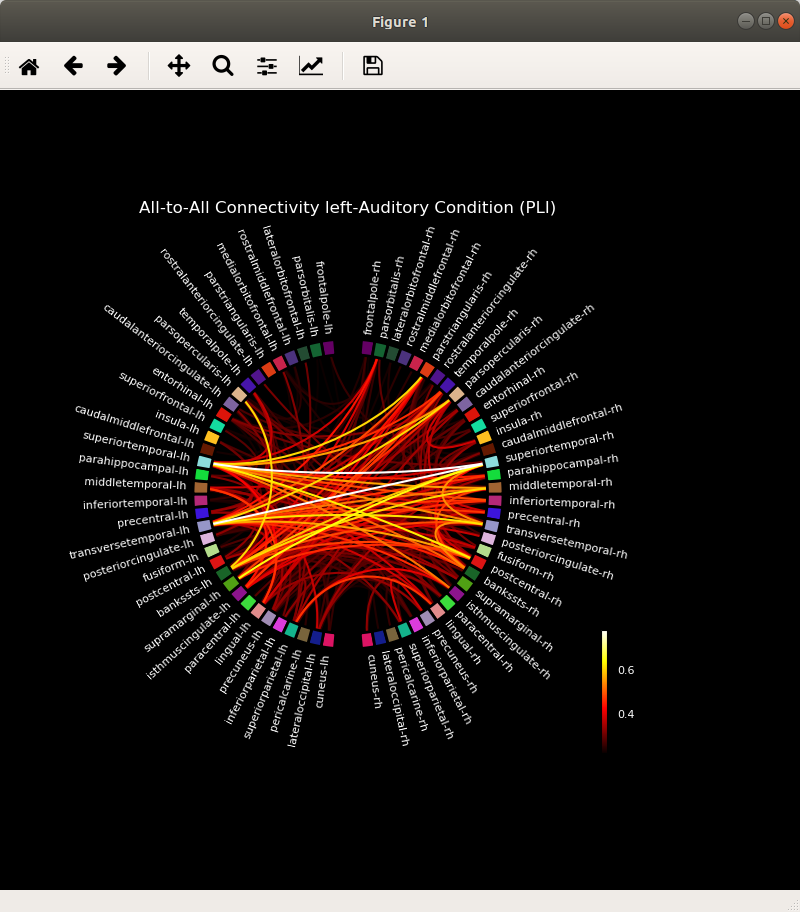800x912 pixels.
Task: Click the Figure 1 title bar
Action: click(x=400, y=21)
